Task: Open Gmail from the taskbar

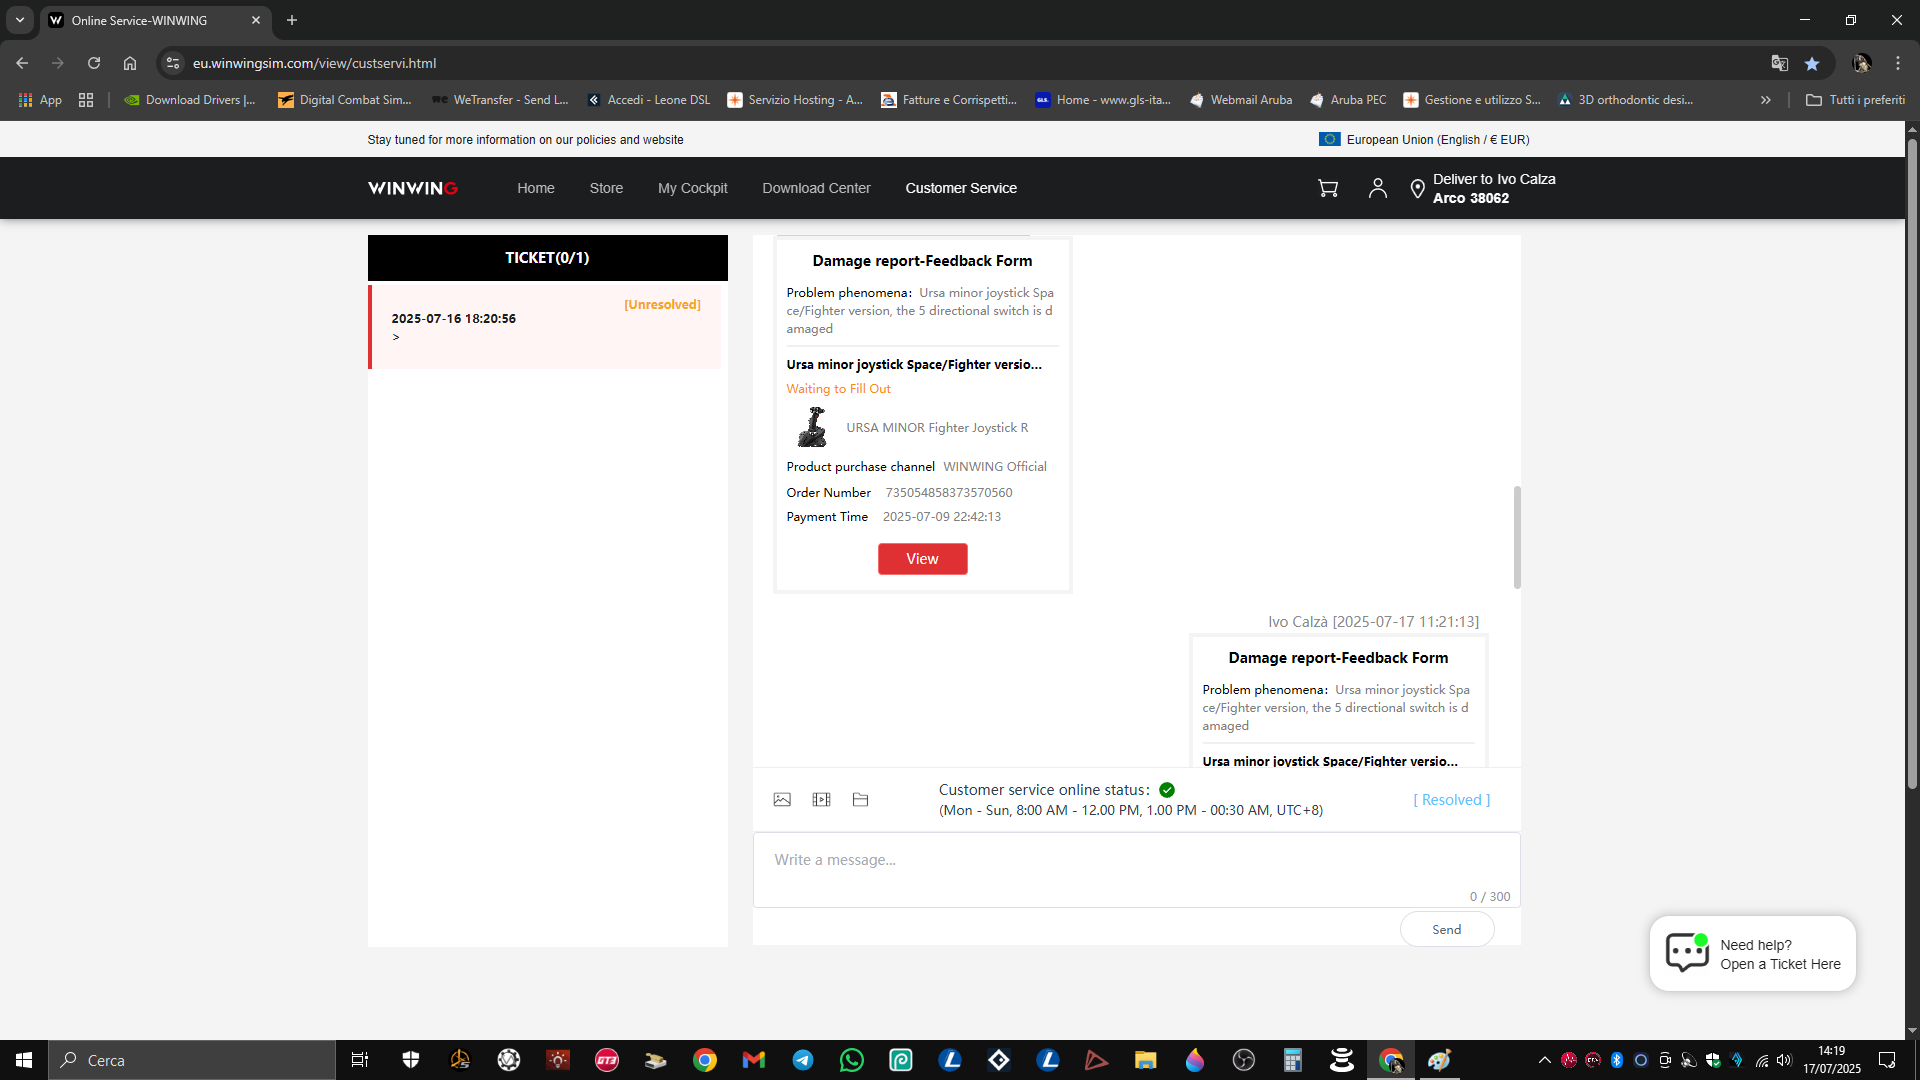Action: (754, 1060)
